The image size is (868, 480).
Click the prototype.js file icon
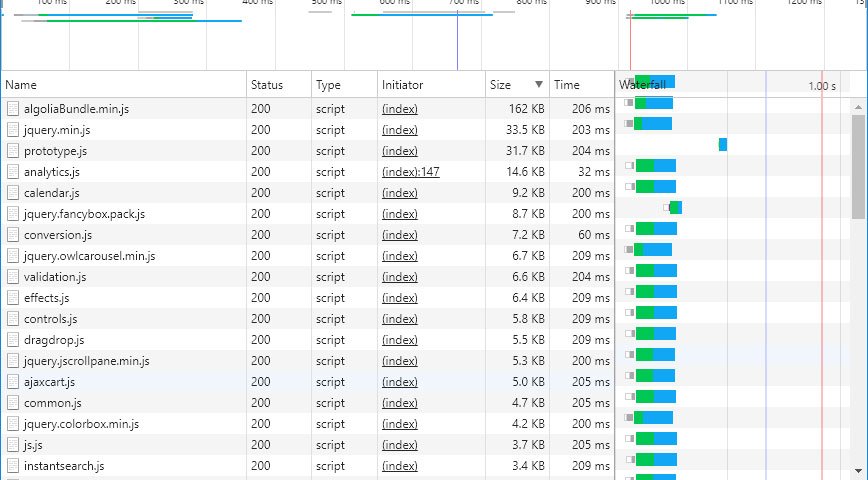pyautogui.click(x=13, y=151)
